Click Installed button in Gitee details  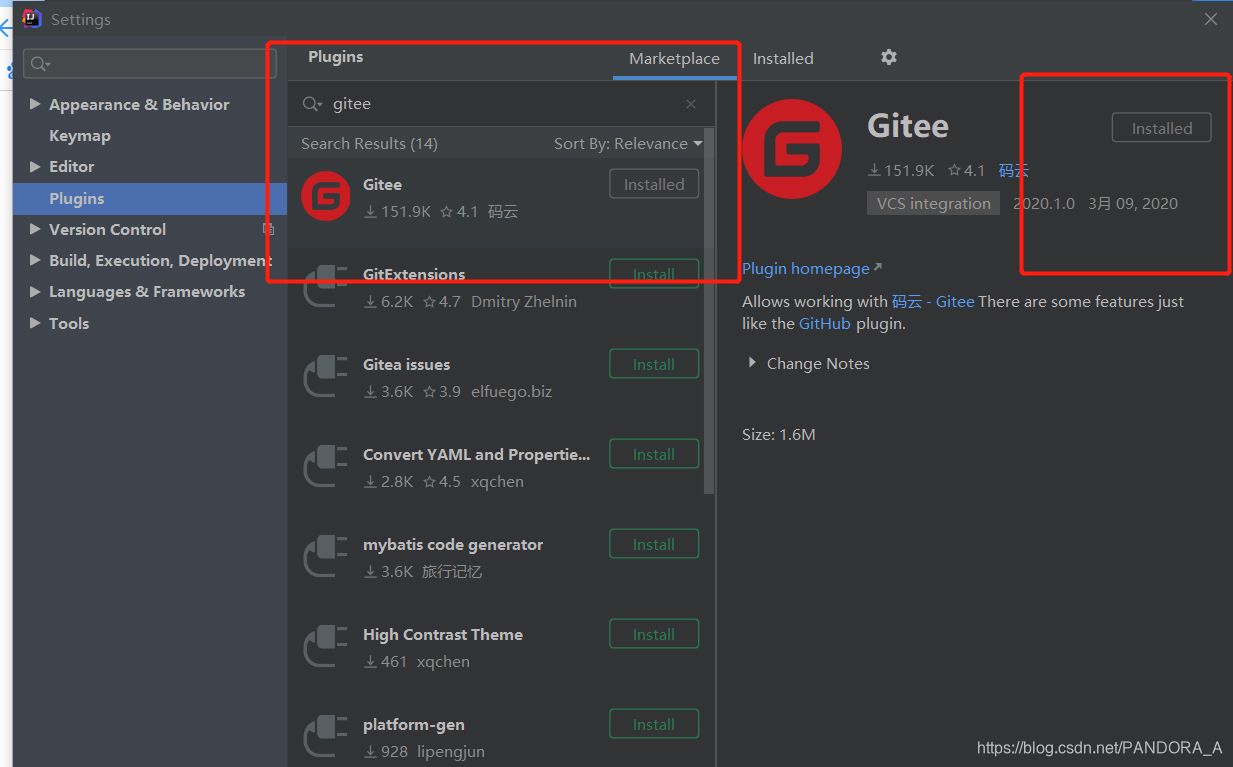[1162, 128]
